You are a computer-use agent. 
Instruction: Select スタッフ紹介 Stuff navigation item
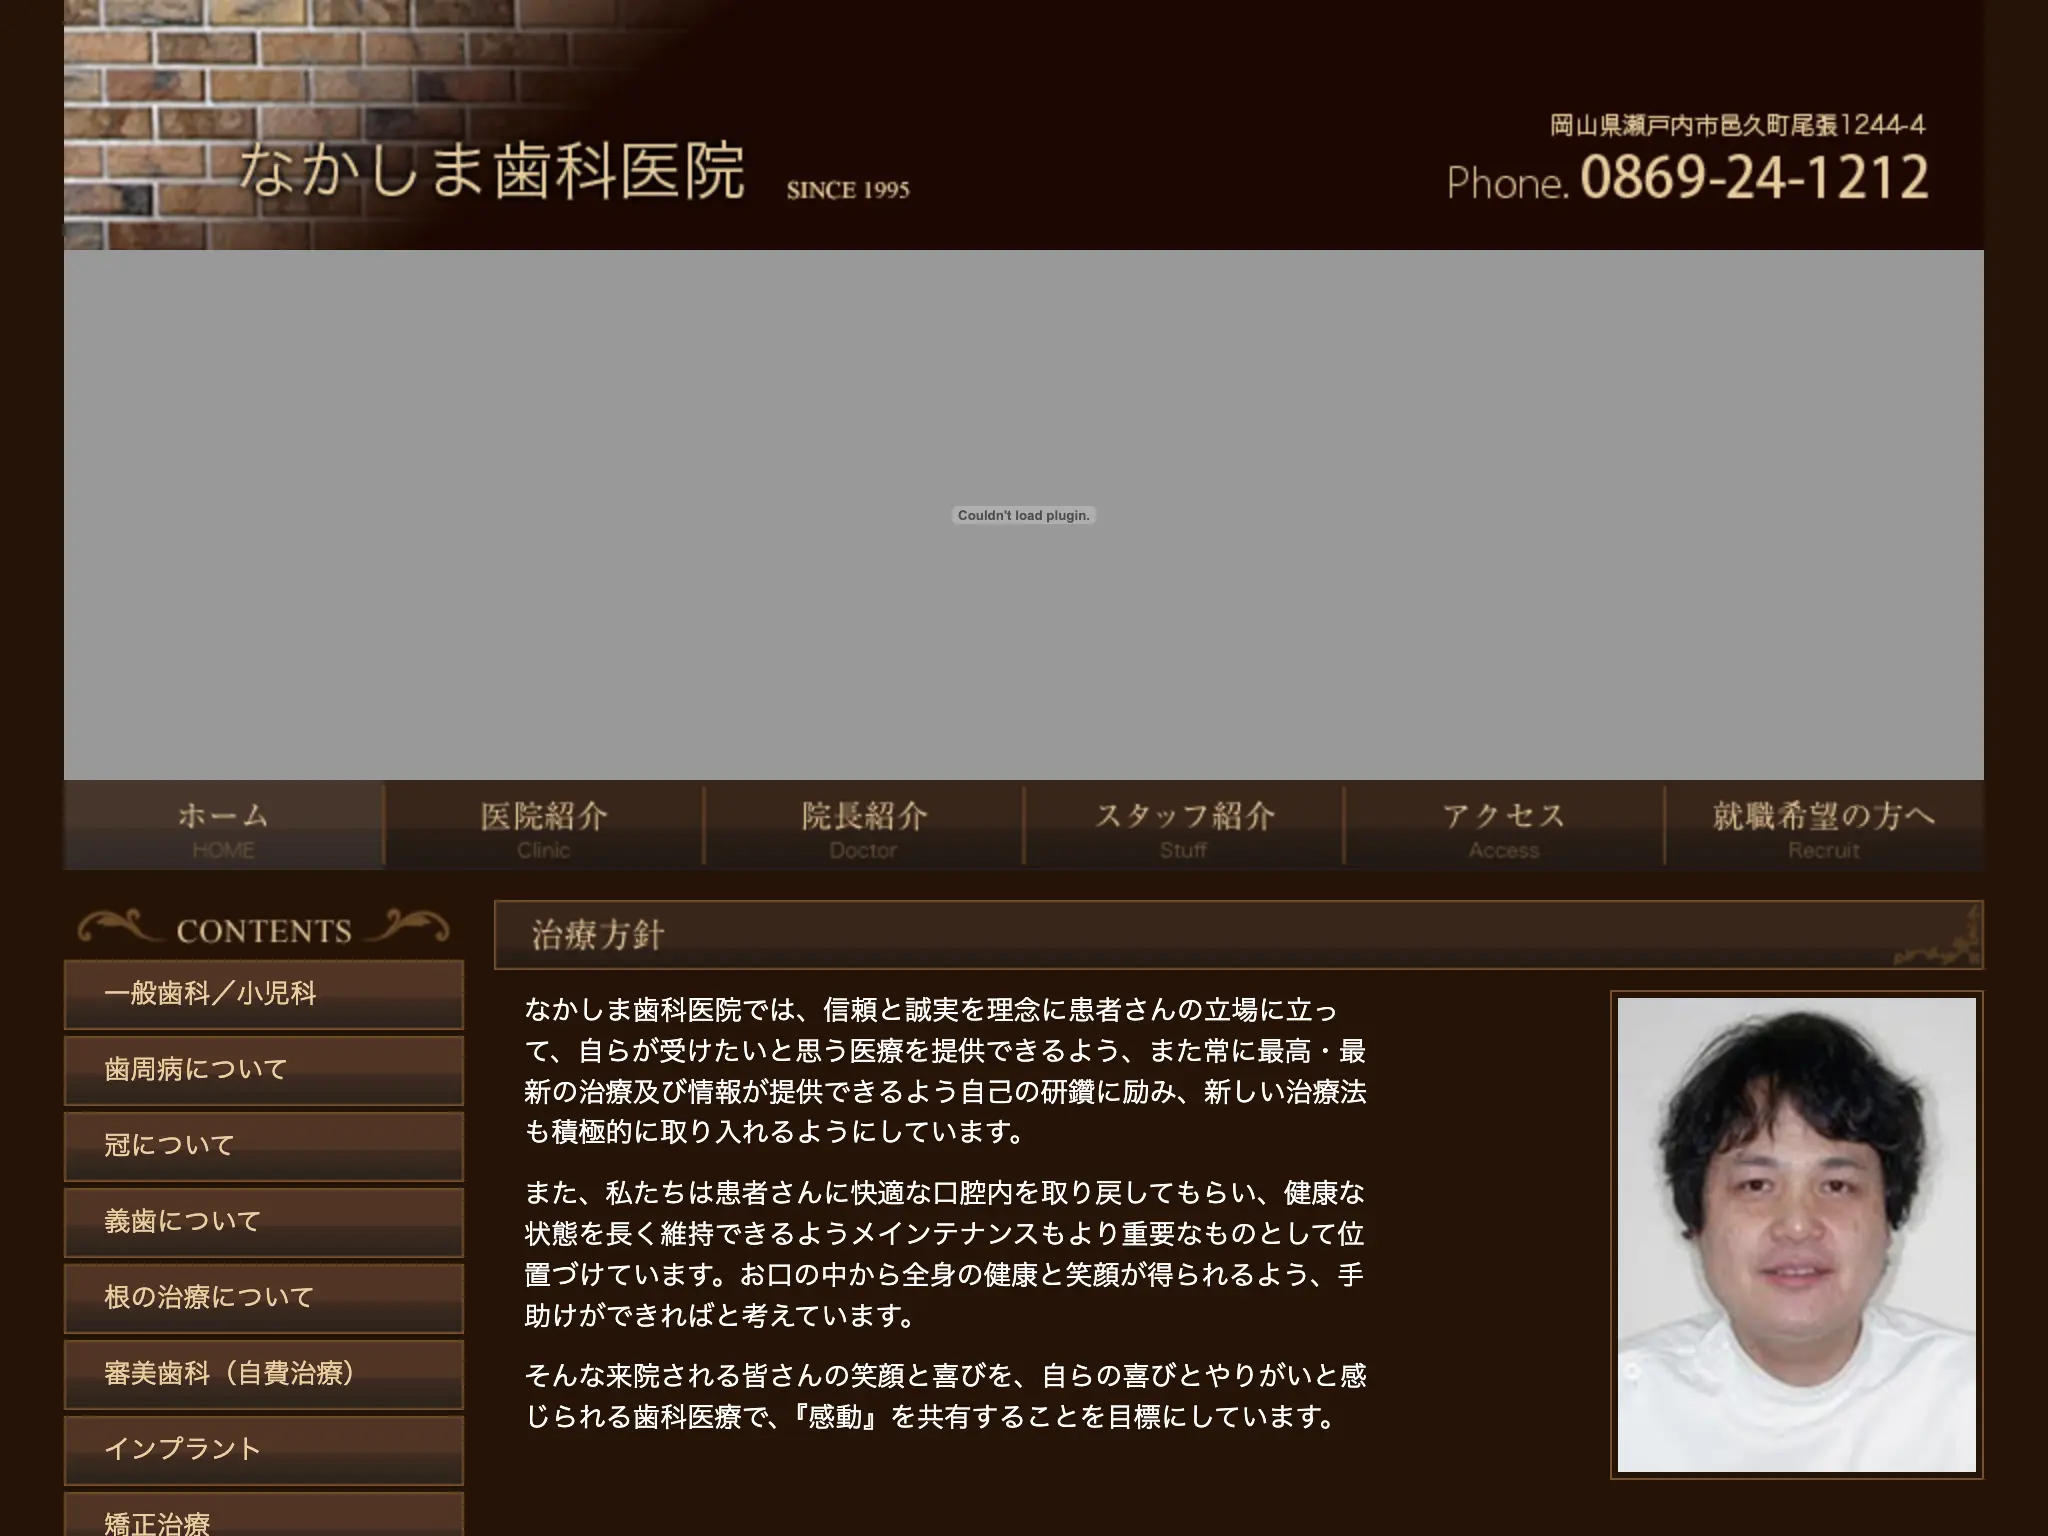pos(1184,826)
